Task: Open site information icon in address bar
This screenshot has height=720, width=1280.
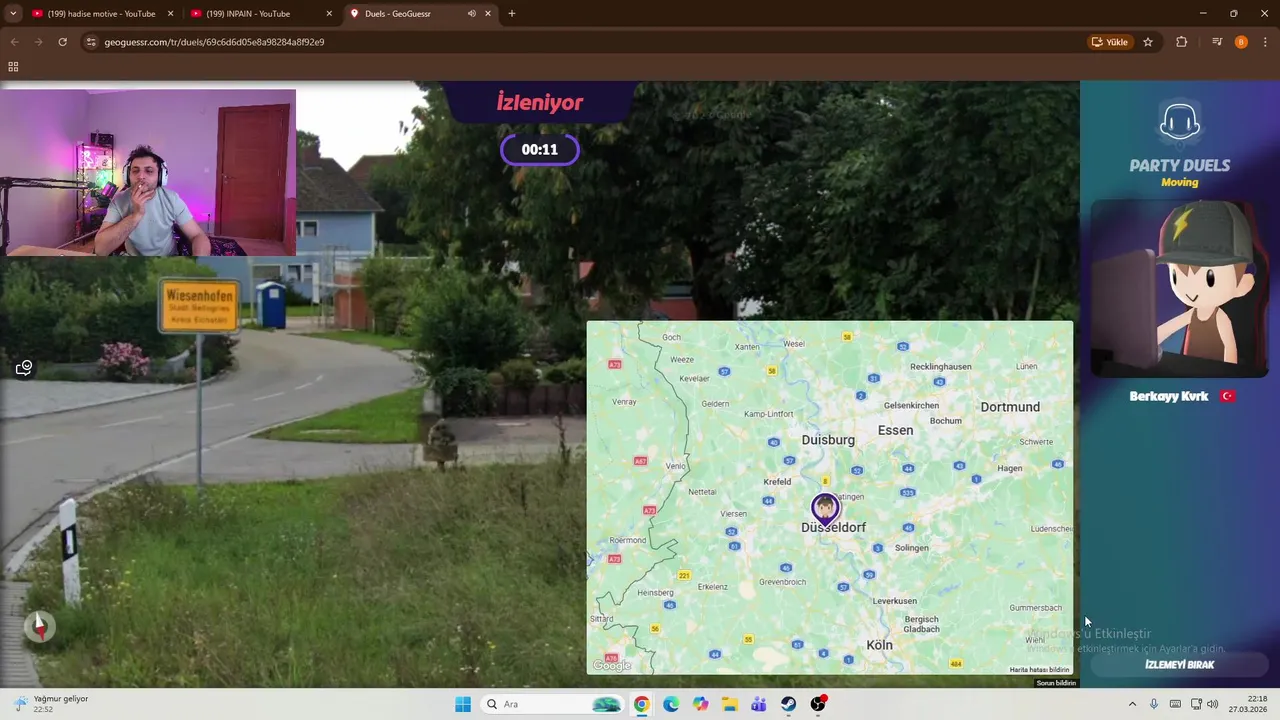Action: [91, 42]
